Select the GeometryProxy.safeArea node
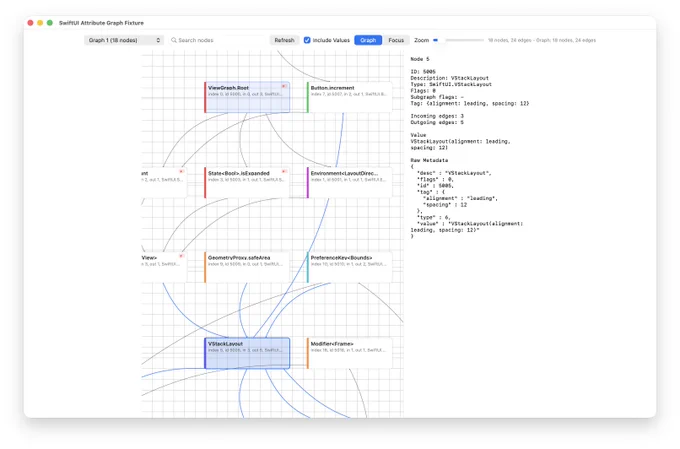 click(x=247, y=267)
